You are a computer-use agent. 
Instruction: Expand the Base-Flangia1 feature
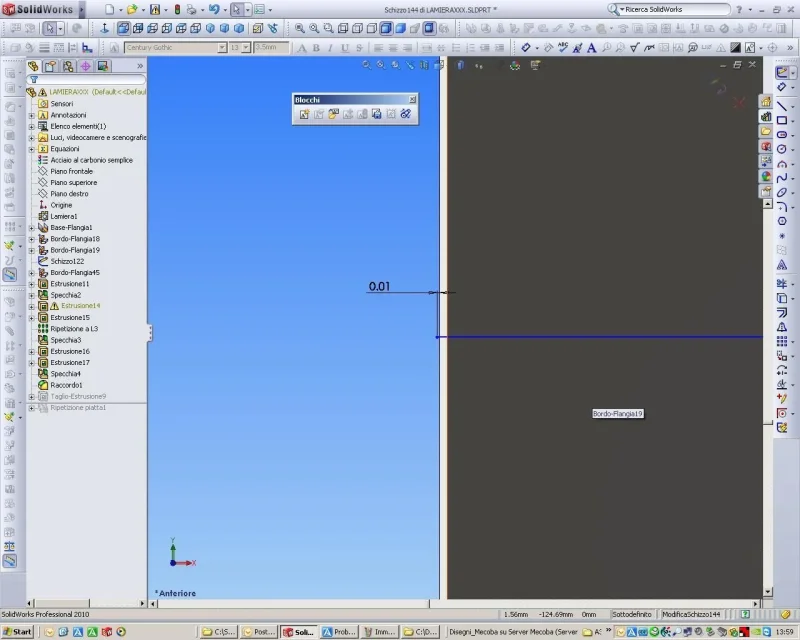32,228
